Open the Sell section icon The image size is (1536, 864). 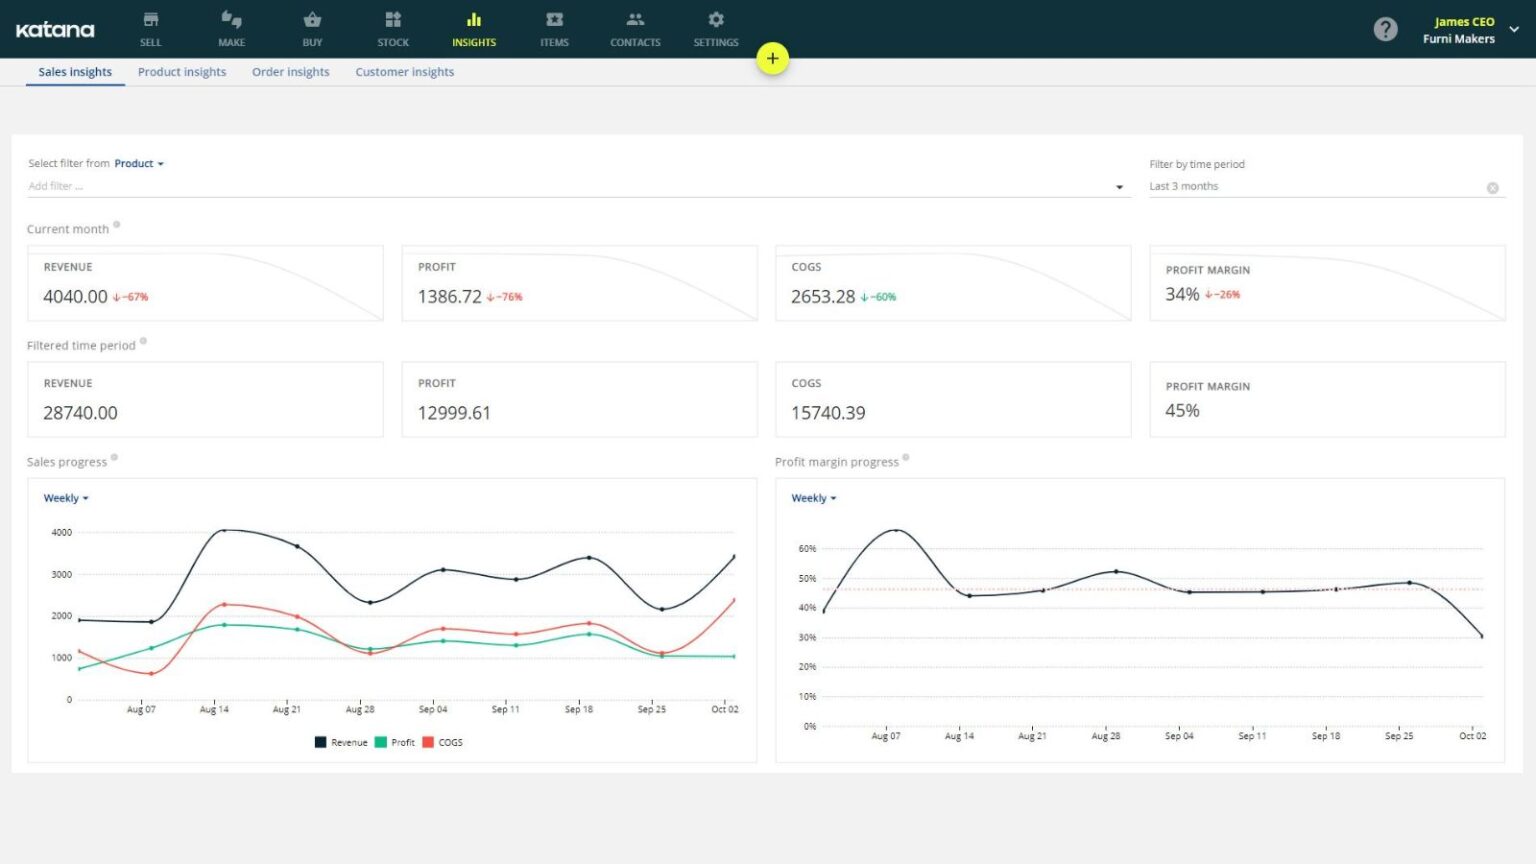pos(150,20)
